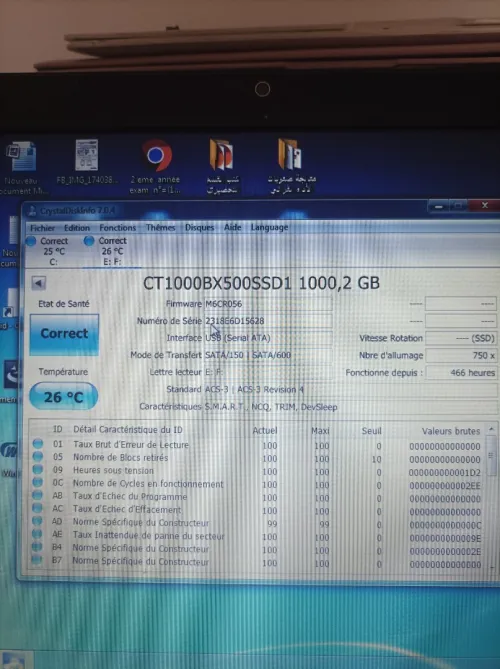Open the Aide menu
The height and width of the screenshot is (669, 500).
coord(233,227)
